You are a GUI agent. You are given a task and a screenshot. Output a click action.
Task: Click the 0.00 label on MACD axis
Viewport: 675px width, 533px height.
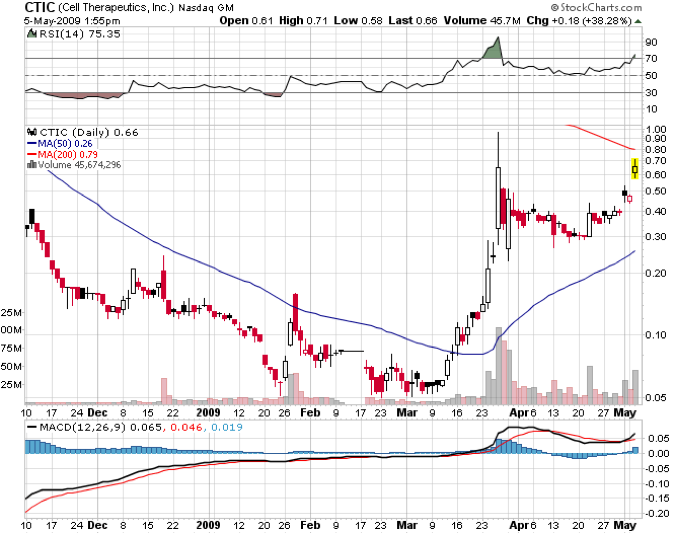tap(659, 453)
